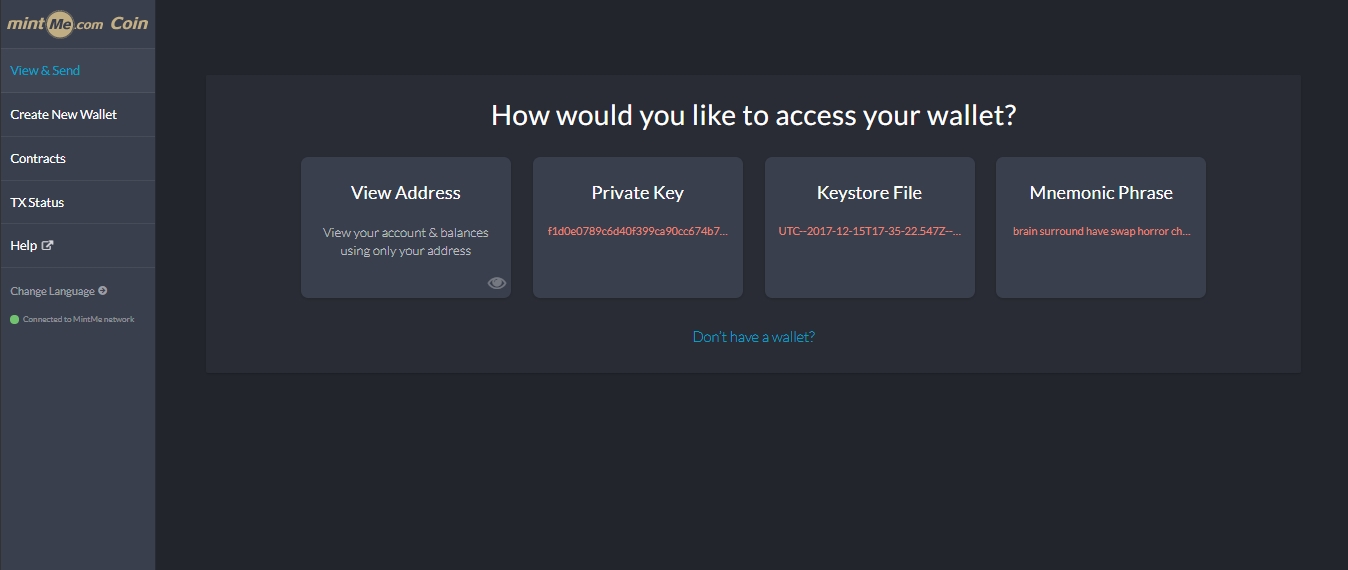This screenshot has height=570, width=1348.
Task: Open the View & Send menu item
Action: coord(45,71)
